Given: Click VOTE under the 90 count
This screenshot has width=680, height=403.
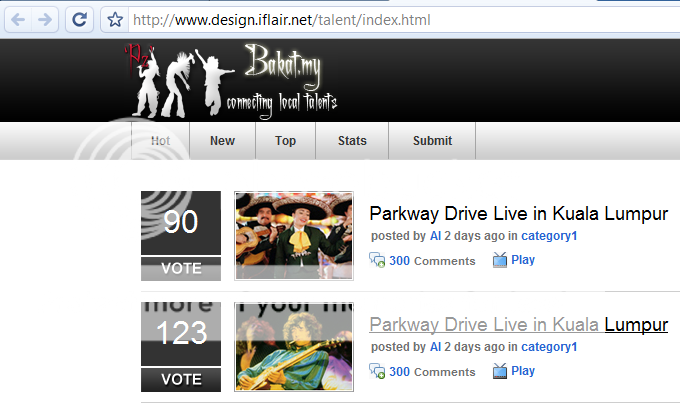Looking at the screenshot, I should click(181, 269).
